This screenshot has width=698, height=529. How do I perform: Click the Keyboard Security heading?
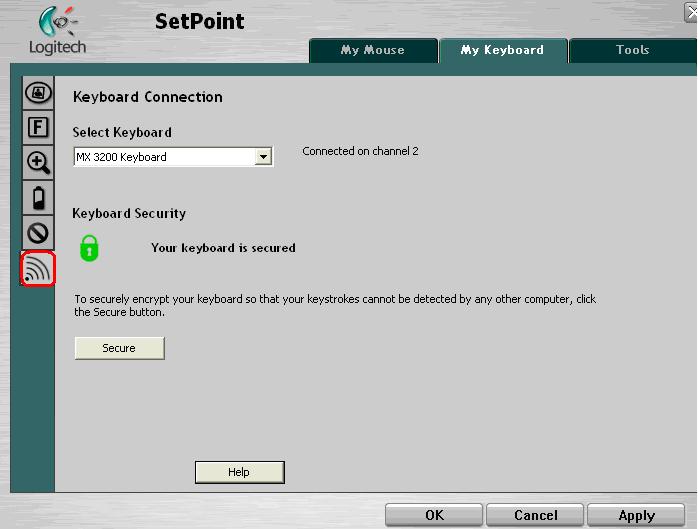129,214
